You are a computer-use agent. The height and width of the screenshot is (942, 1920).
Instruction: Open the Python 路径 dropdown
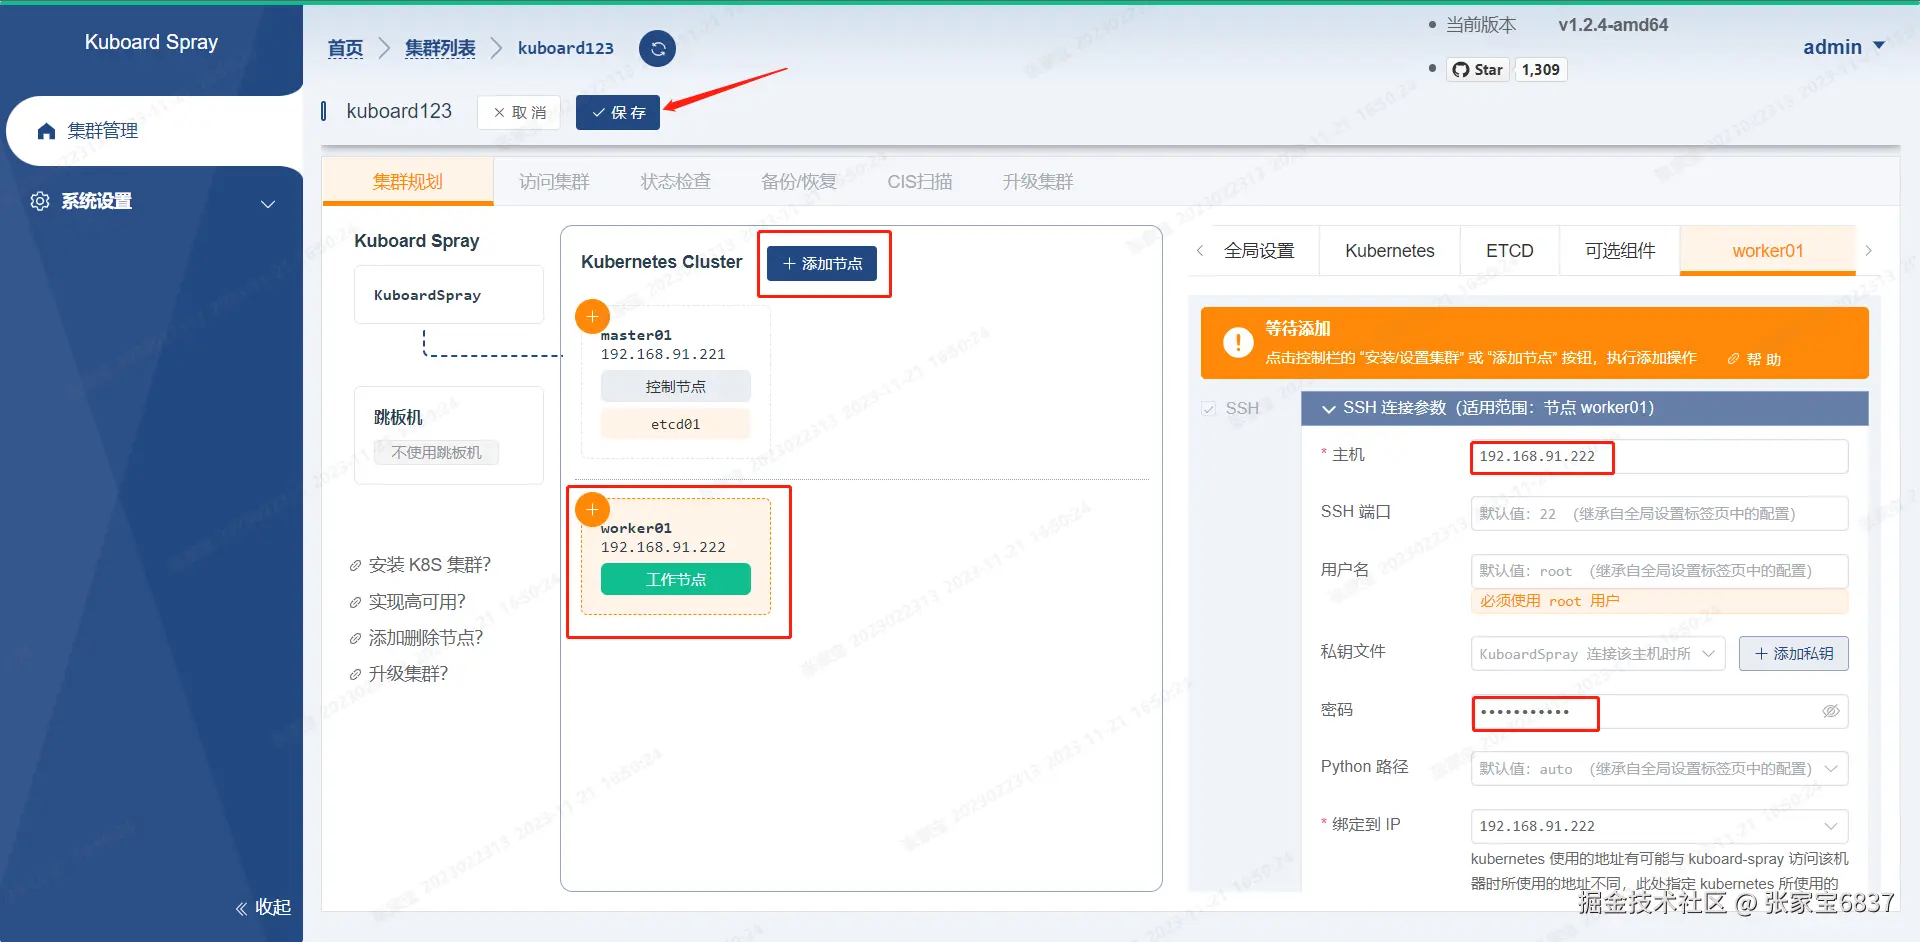pyautogui.click(x=1659, y=768)
